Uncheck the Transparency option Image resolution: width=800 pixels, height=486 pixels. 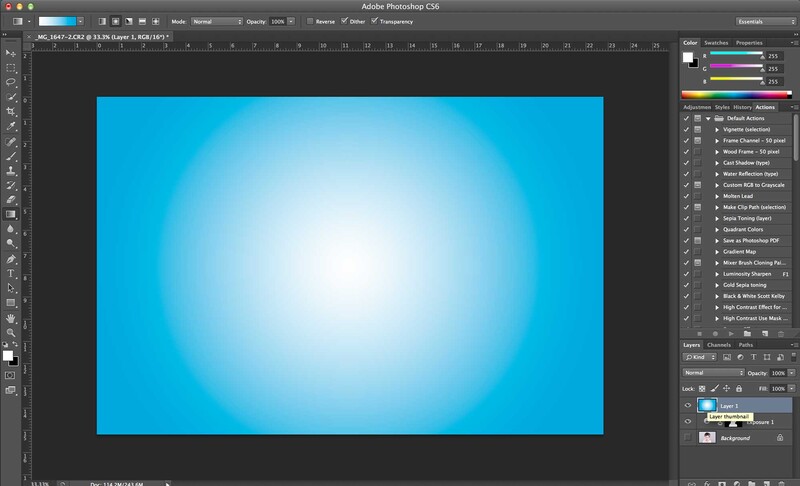374,21
